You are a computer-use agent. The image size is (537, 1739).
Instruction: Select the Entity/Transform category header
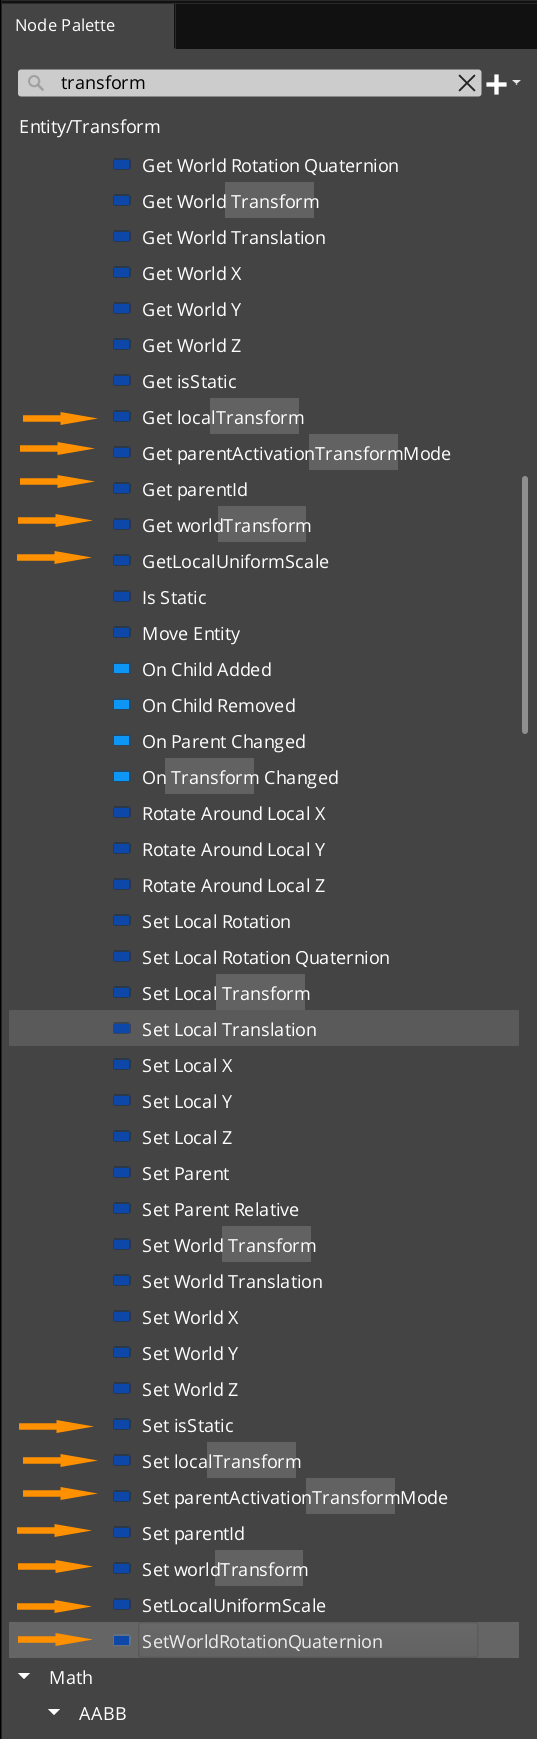point(89,127)
